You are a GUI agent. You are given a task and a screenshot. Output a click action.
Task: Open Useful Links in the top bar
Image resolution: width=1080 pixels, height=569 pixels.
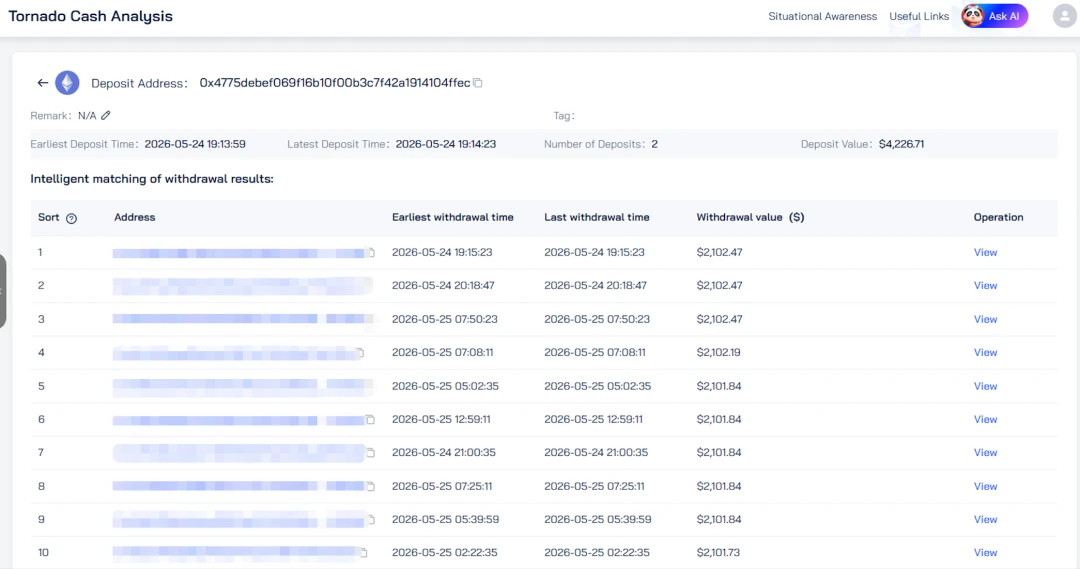(919, 16)
